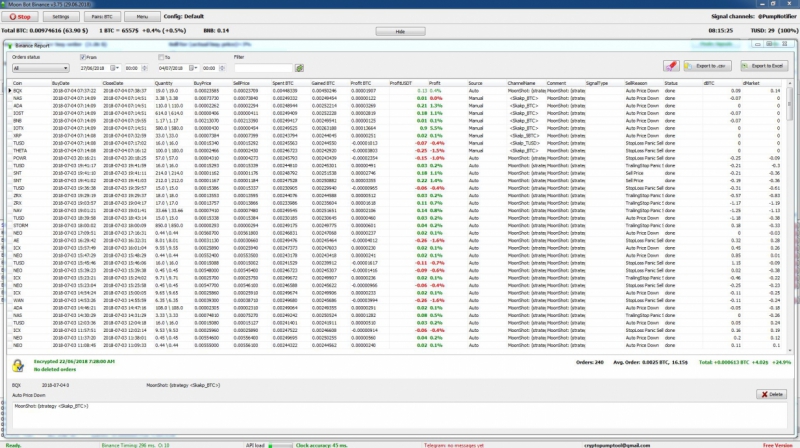This screenshot has width=800, height=448.
Task: Select the XRP order row
Action: [396, 136]
